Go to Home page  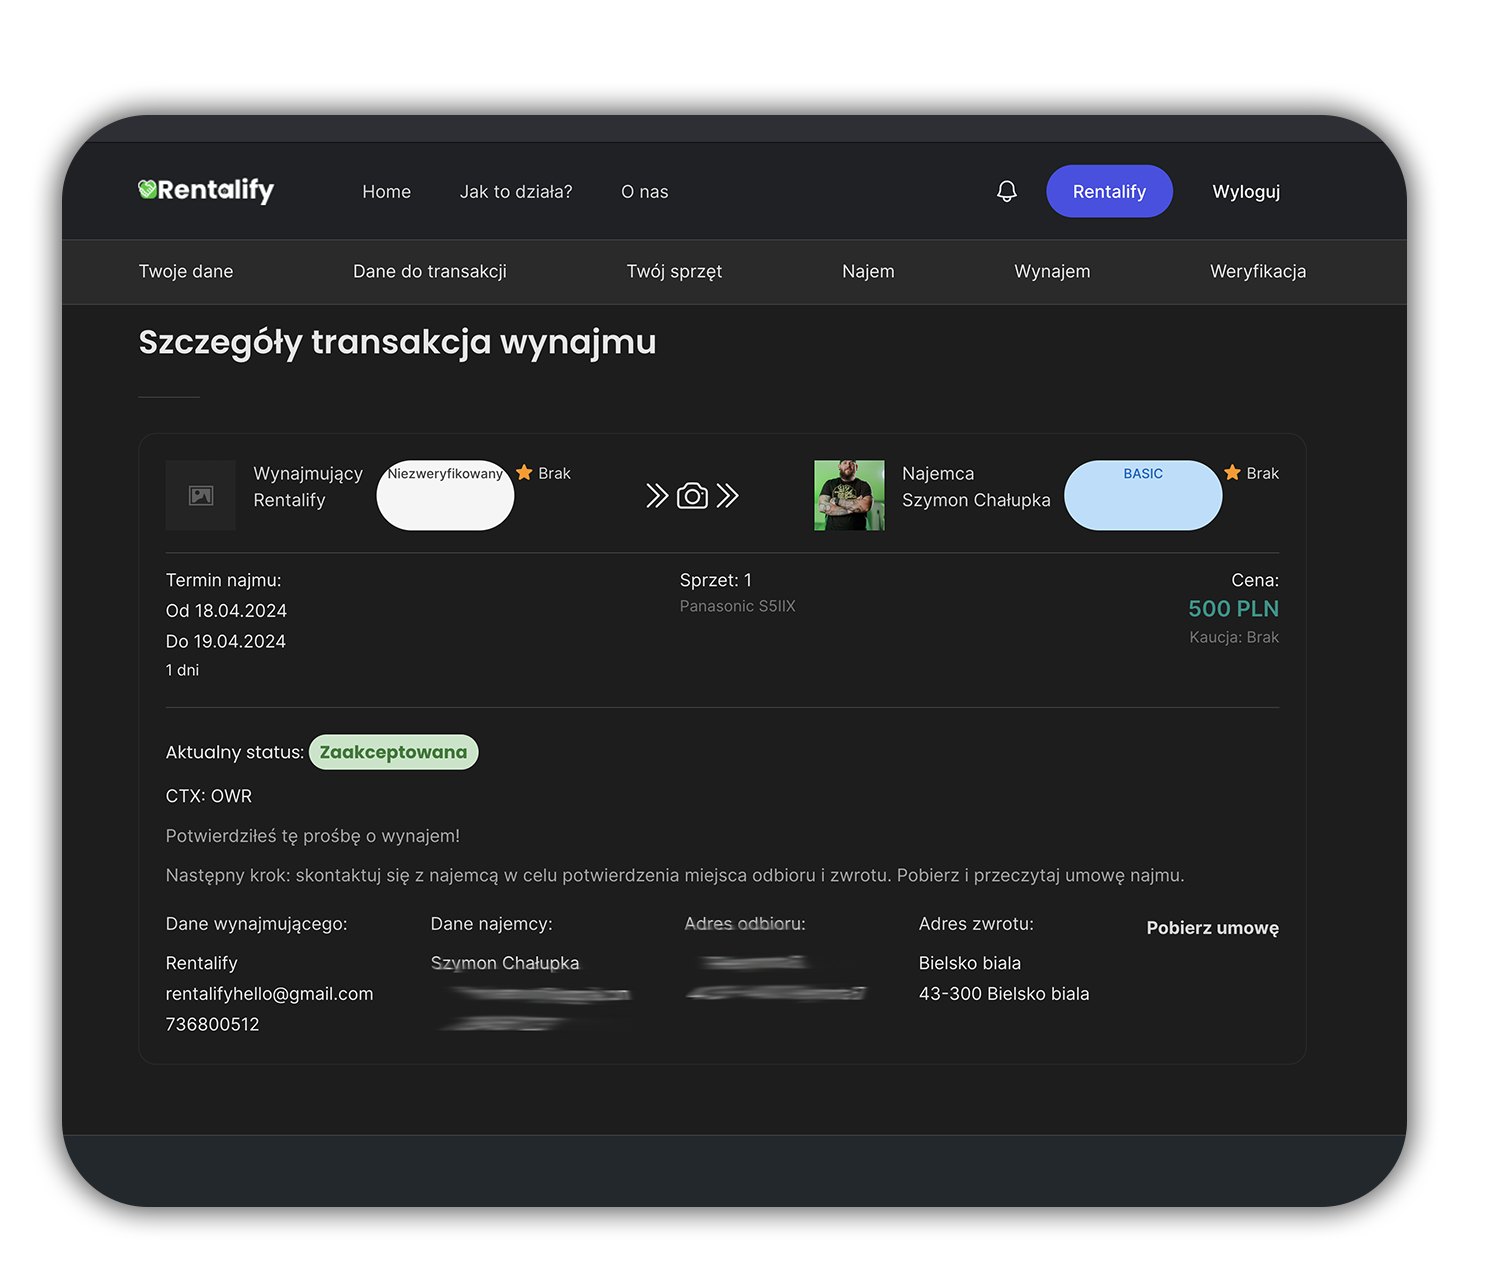pos(386,192)
